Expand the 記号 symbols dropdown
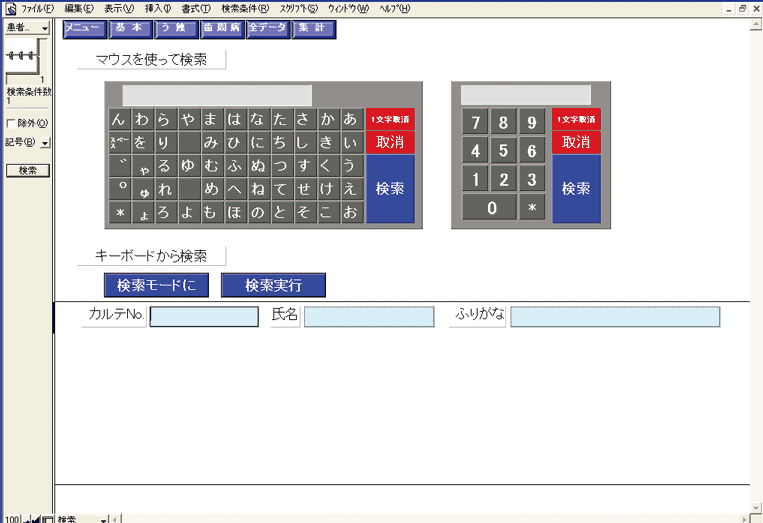763x523 pixels. pos(46,143)
